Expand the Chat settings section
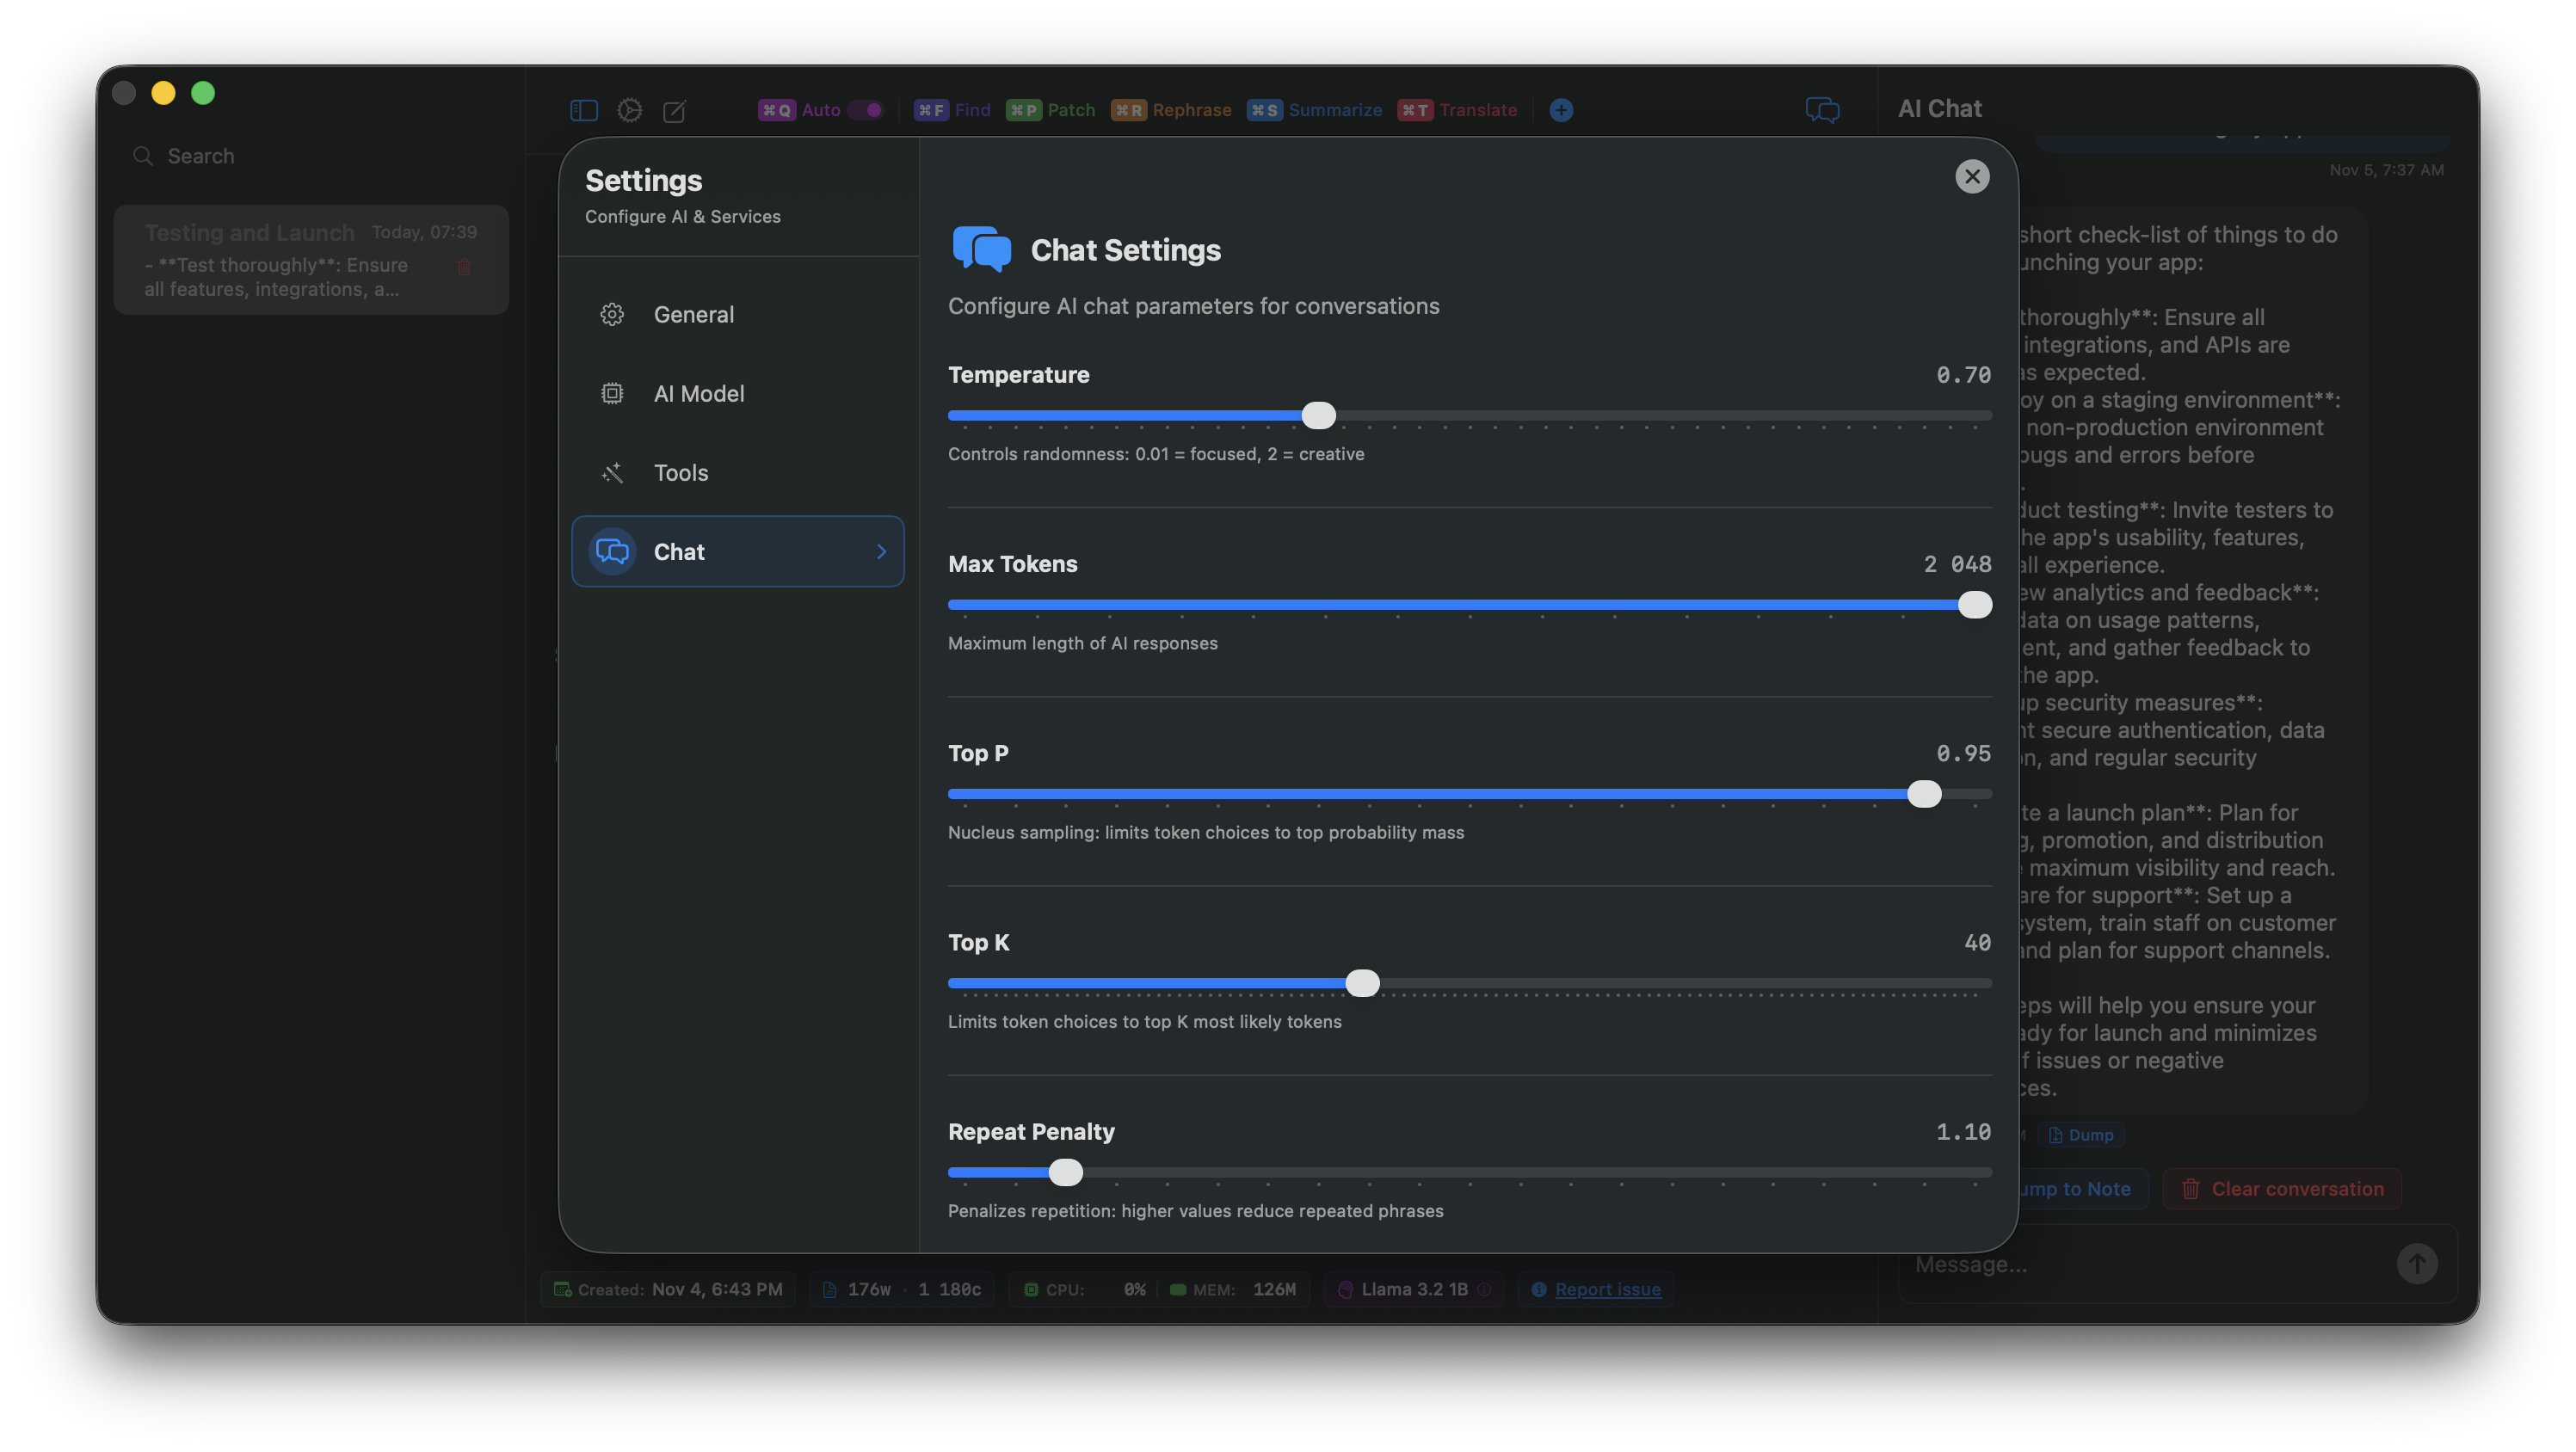Screen dimensions: 2576x1452 click(880, 551)
